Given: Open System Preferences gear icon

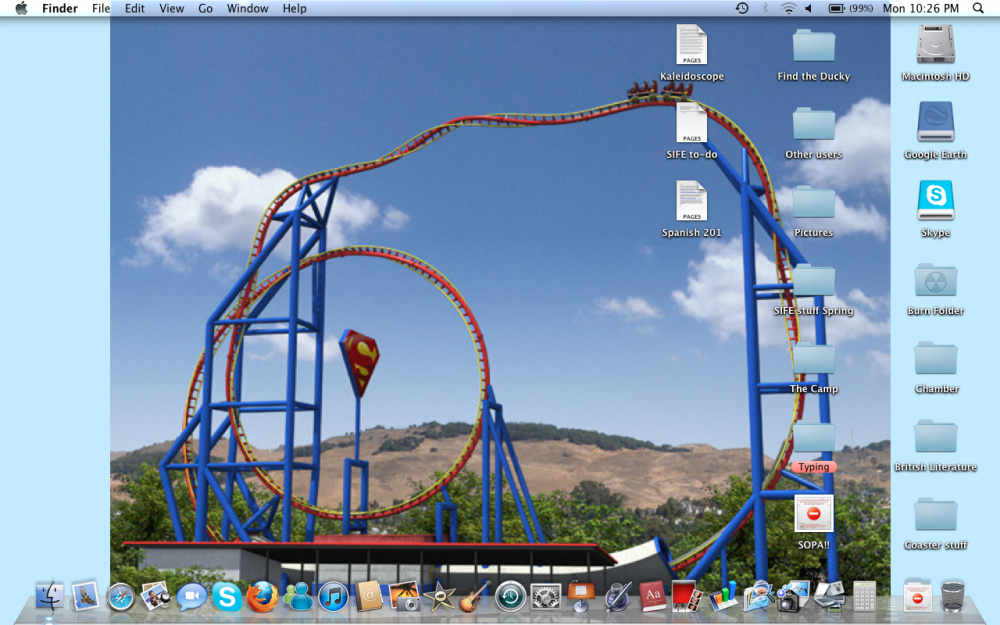Looking at the screenshot, I should 545,596.
